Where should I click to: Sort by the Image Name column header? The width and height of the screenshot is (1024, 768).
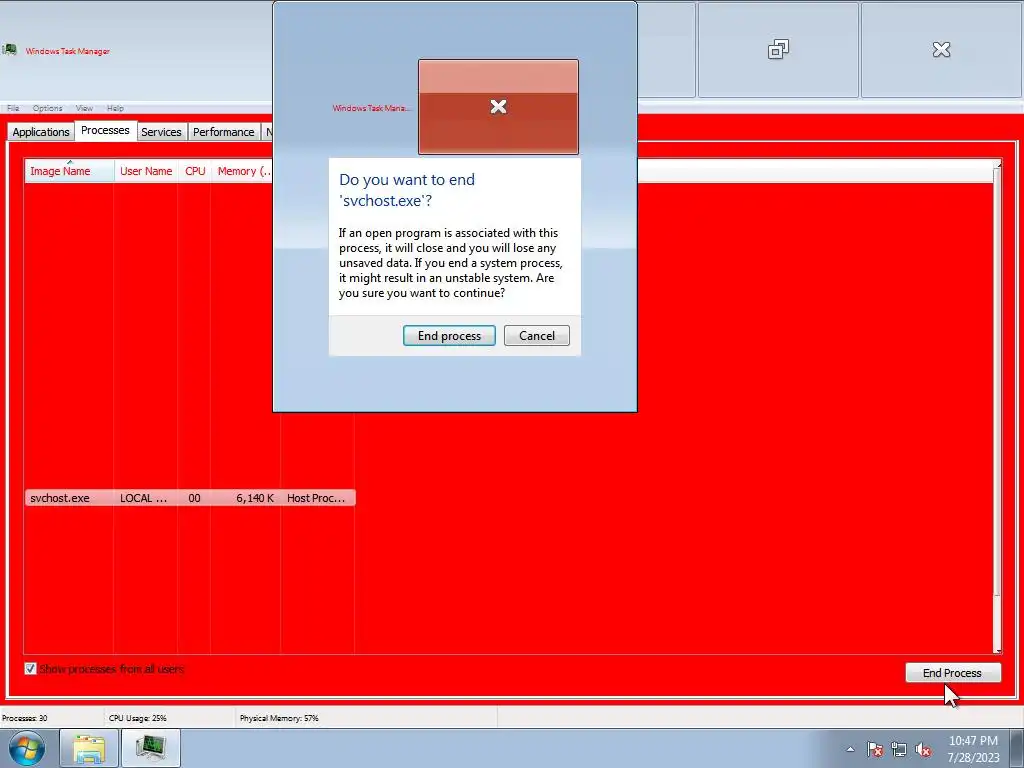pos(69,171)
